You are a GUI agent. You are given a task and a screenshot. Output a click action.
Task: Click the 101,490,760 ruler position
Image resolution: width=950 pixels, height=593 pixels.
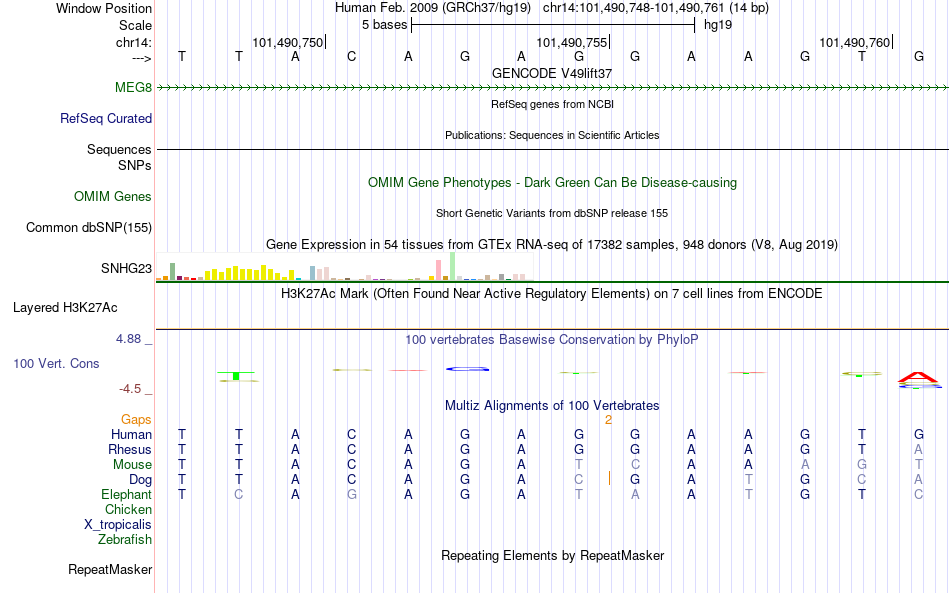(x=855, y=42)
